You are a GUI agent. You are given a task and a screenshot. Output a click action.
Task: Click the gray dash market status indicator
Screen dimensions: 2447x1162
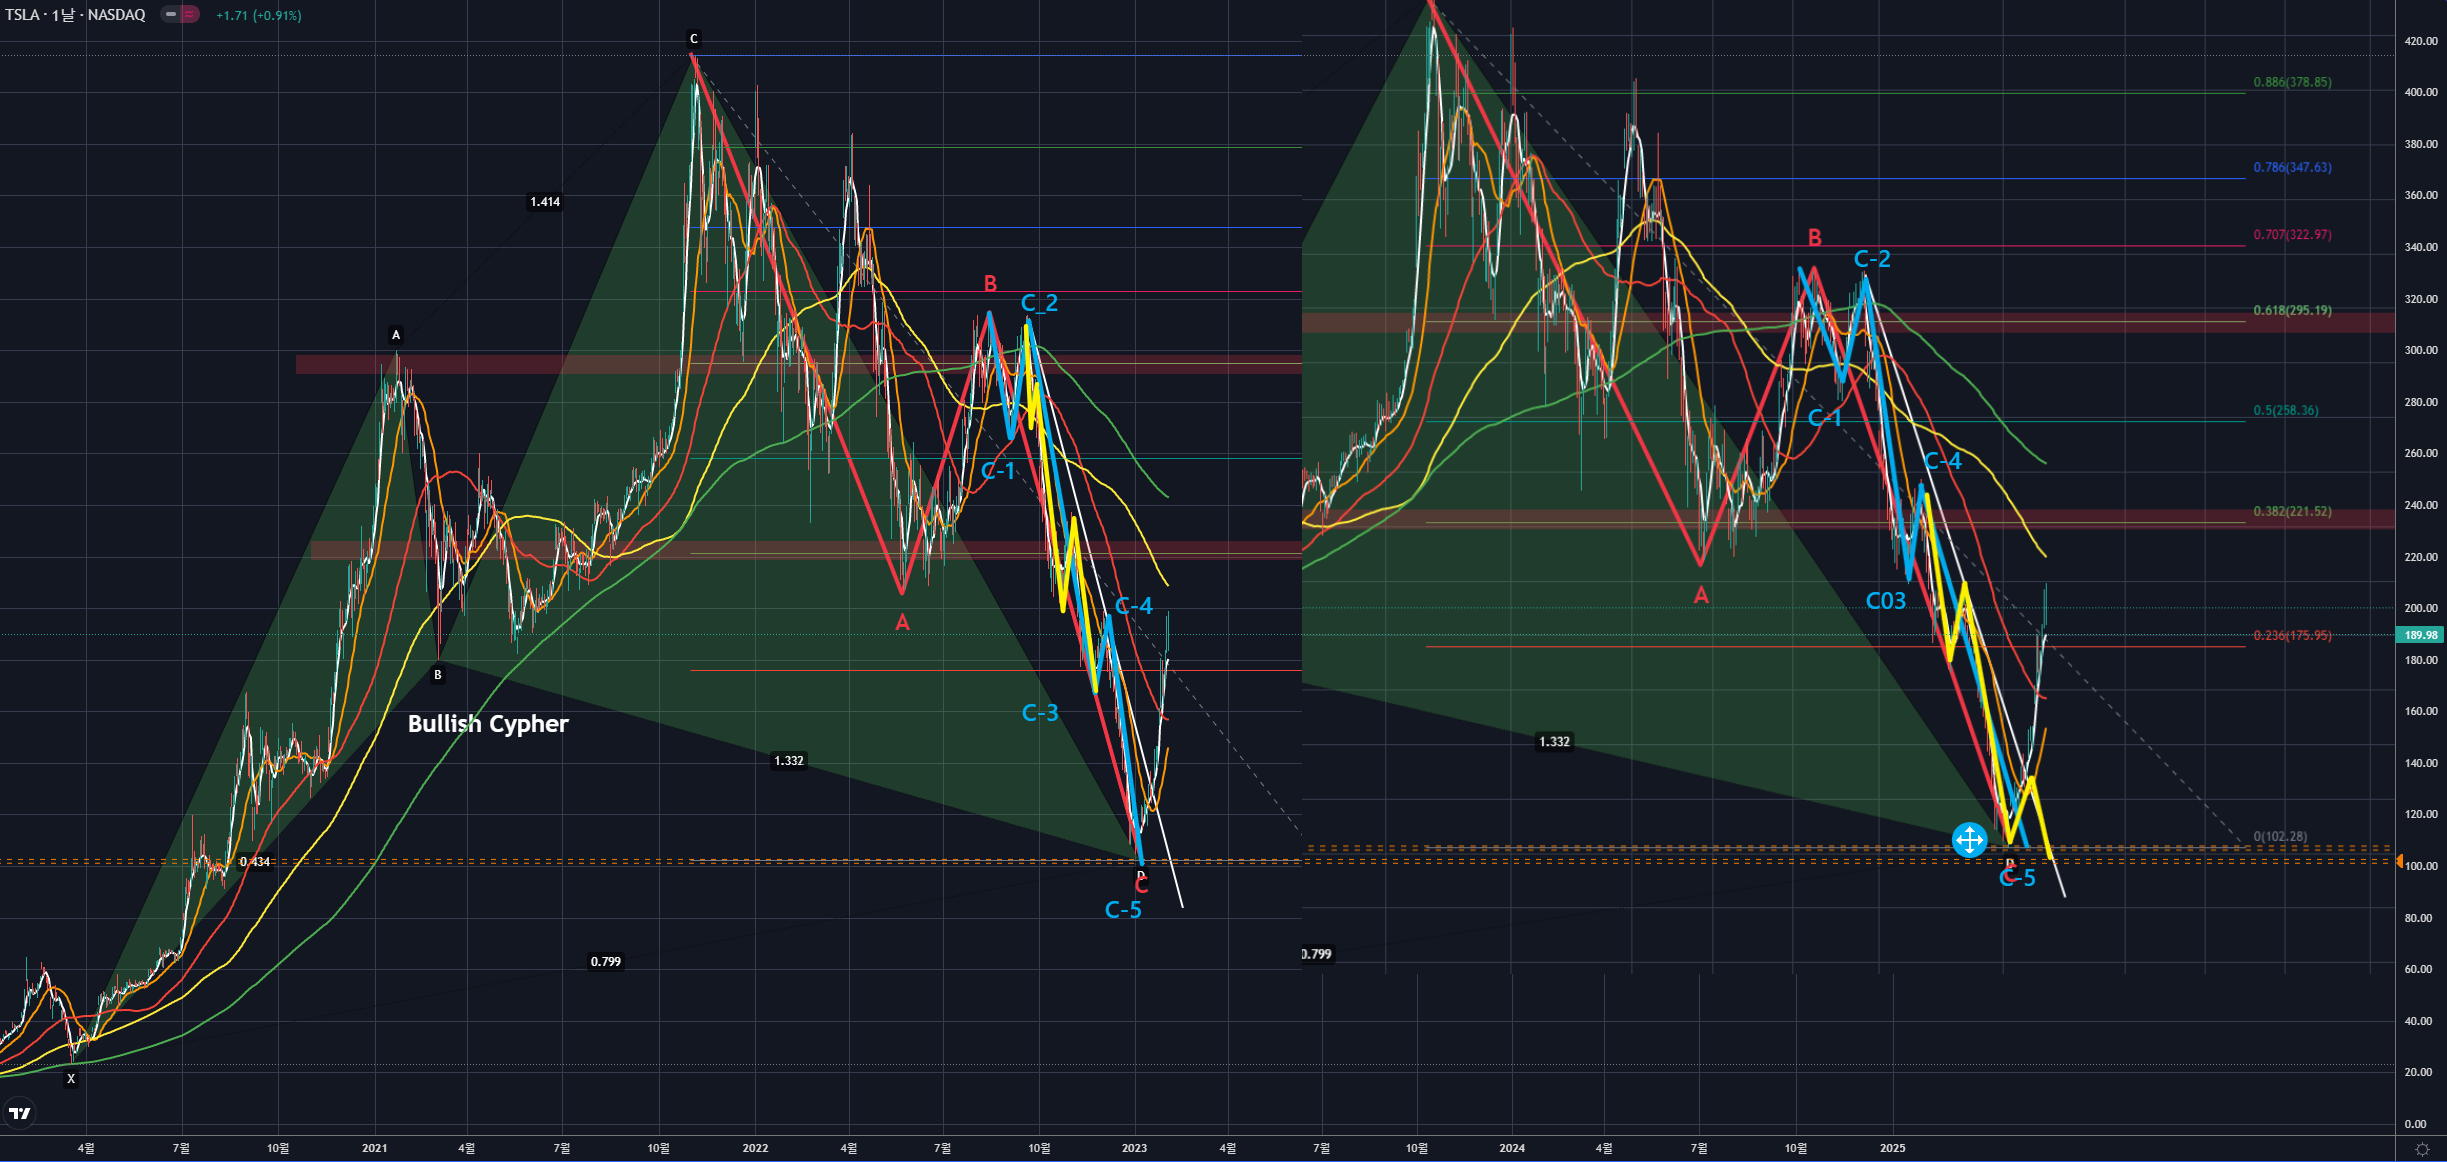[x=171, y=15]
